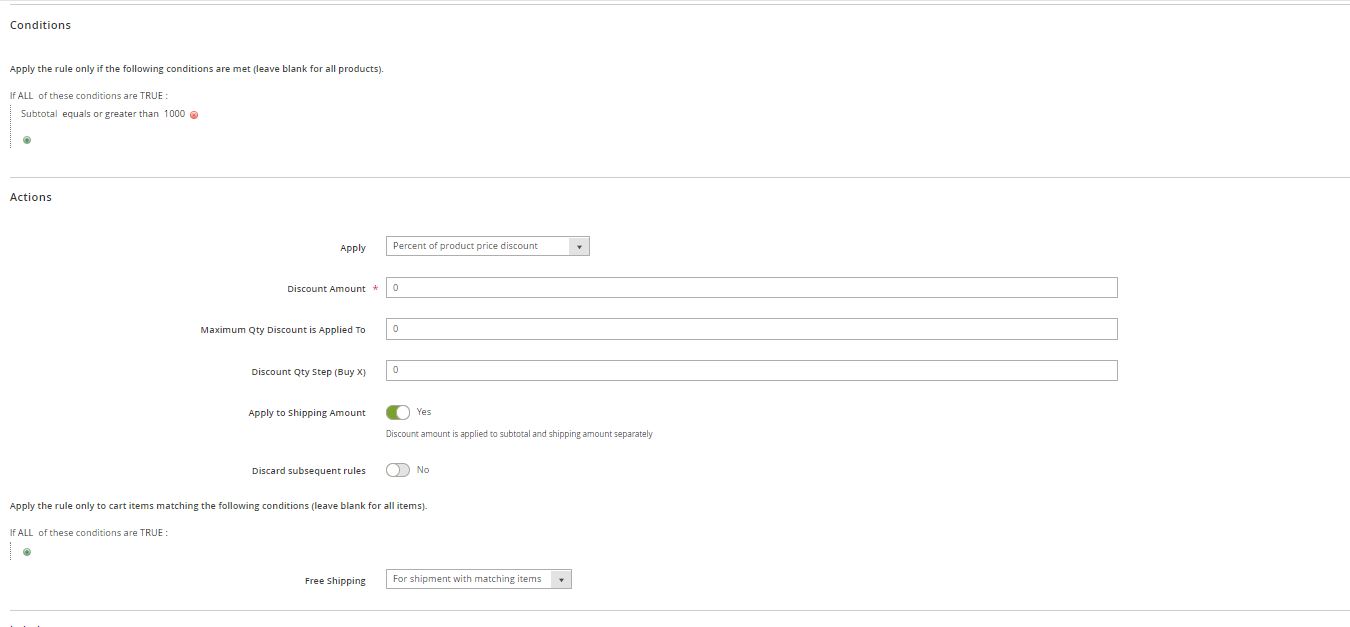Screen dimensions: 1350x627
Task: Collapse the Actions section header
Action: click(x=30, y=197)
